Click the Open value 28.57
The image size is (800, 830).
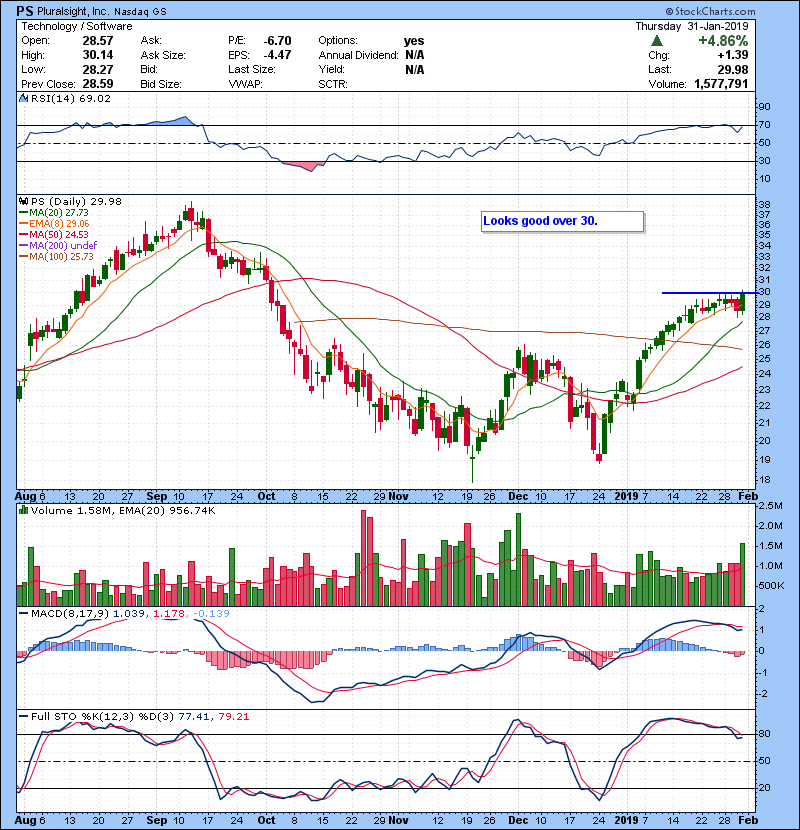[98, 41]
